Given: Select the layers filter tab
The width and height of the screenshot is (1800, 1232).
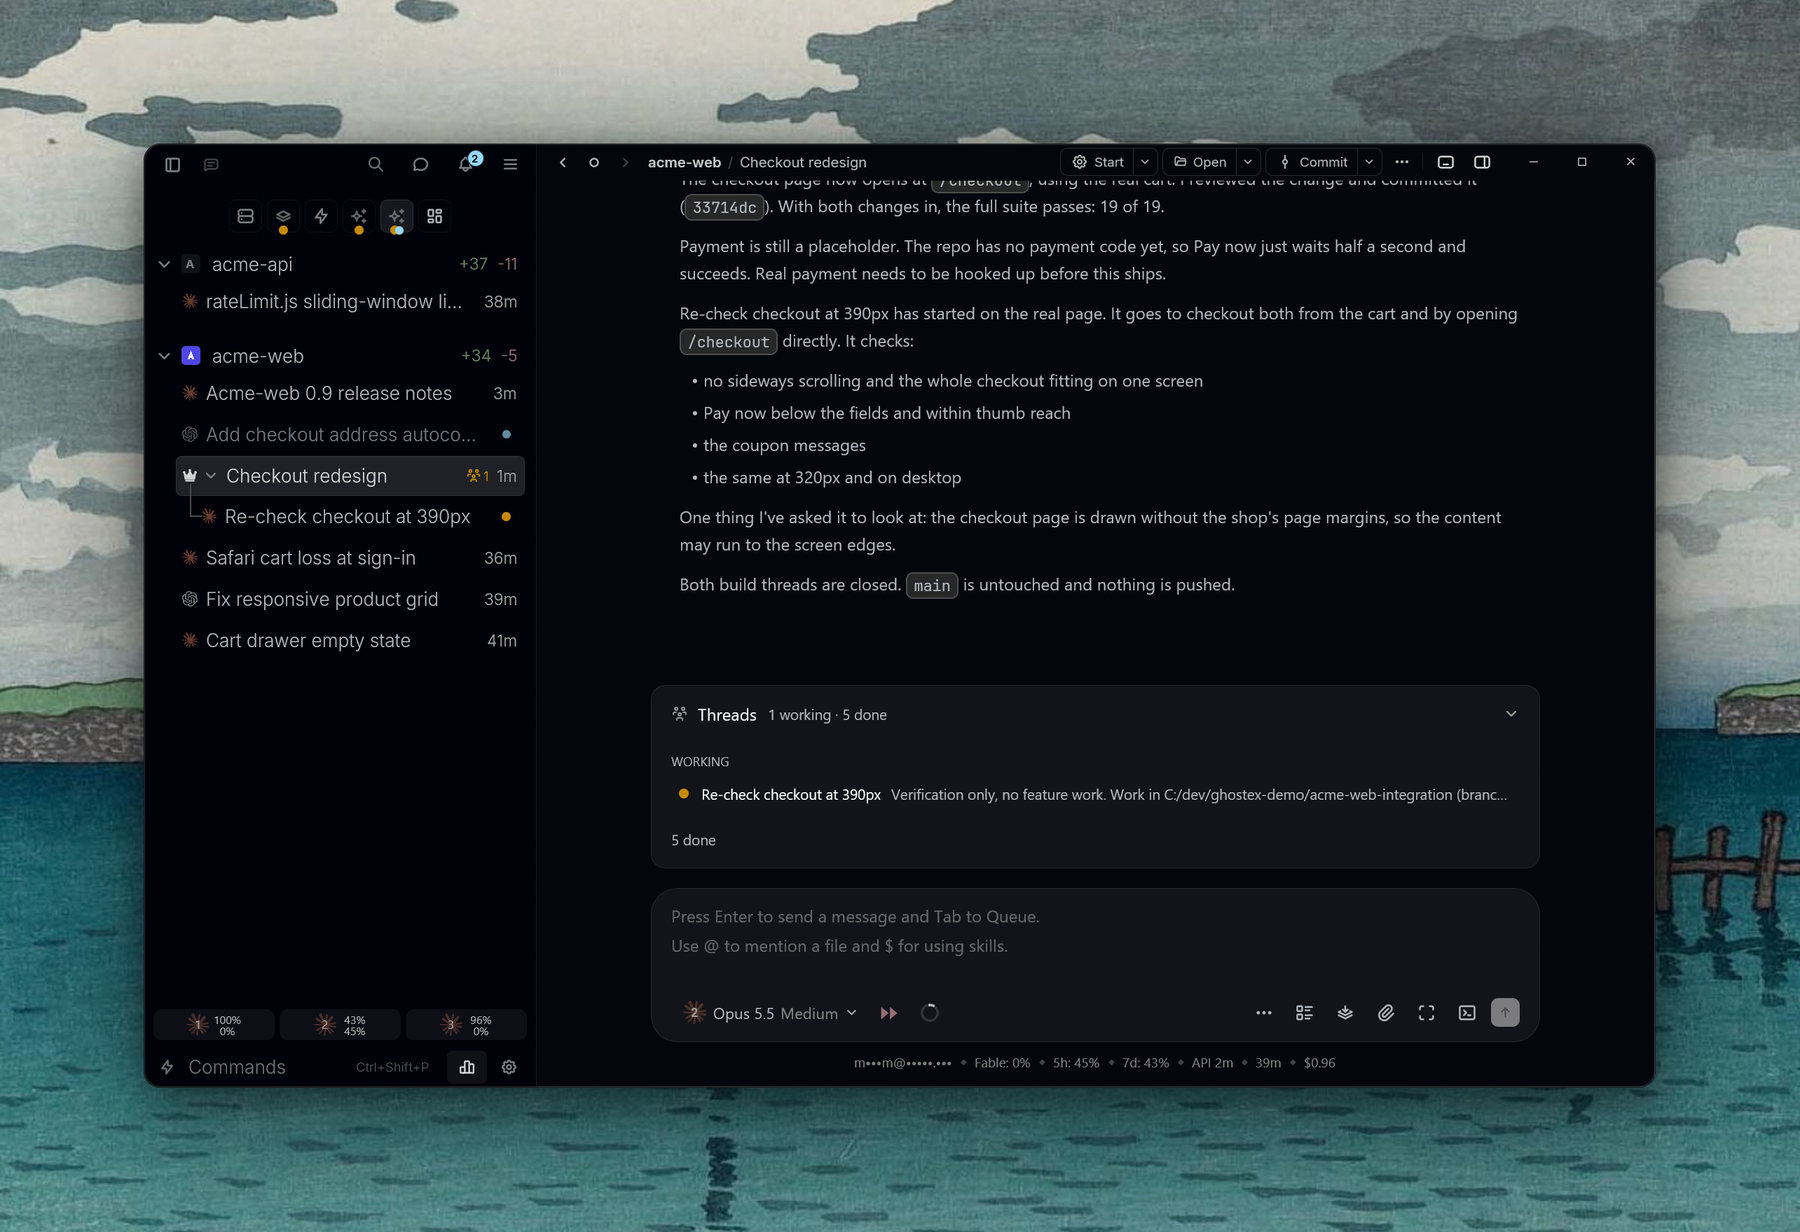Looking at the screenshot, I should (283, 216).
